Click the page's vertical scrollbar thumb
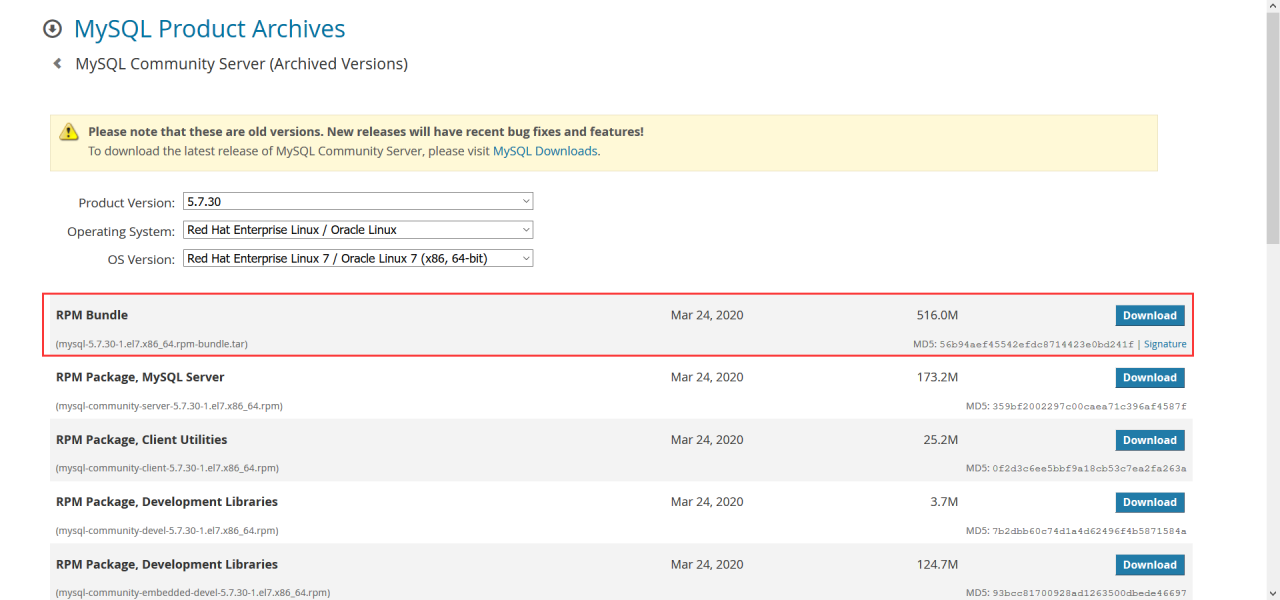Screen dimensions: 1280x600 (1272, 127)
